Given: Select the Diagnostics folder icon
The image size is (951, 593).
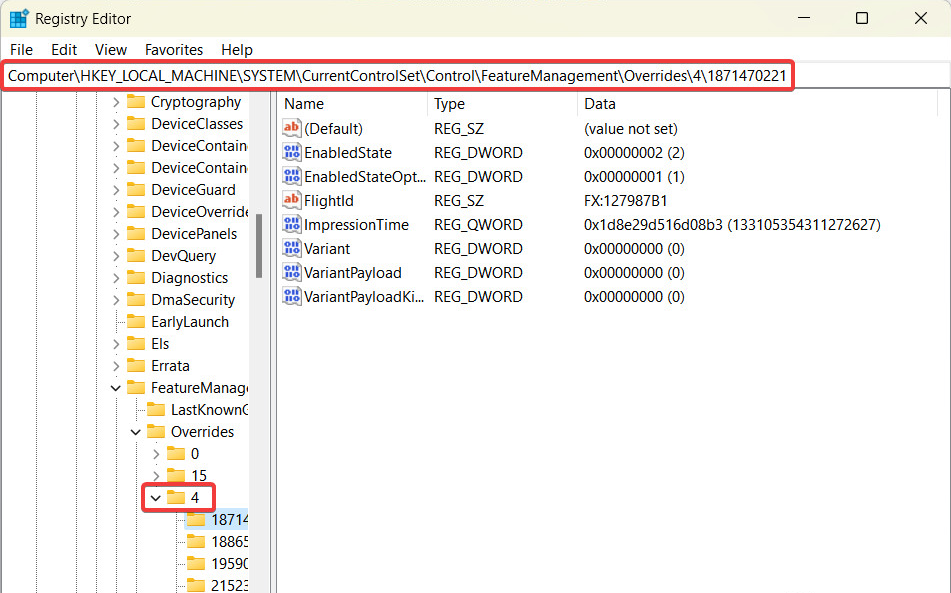Looking at the screenshot, I should 136,278.
